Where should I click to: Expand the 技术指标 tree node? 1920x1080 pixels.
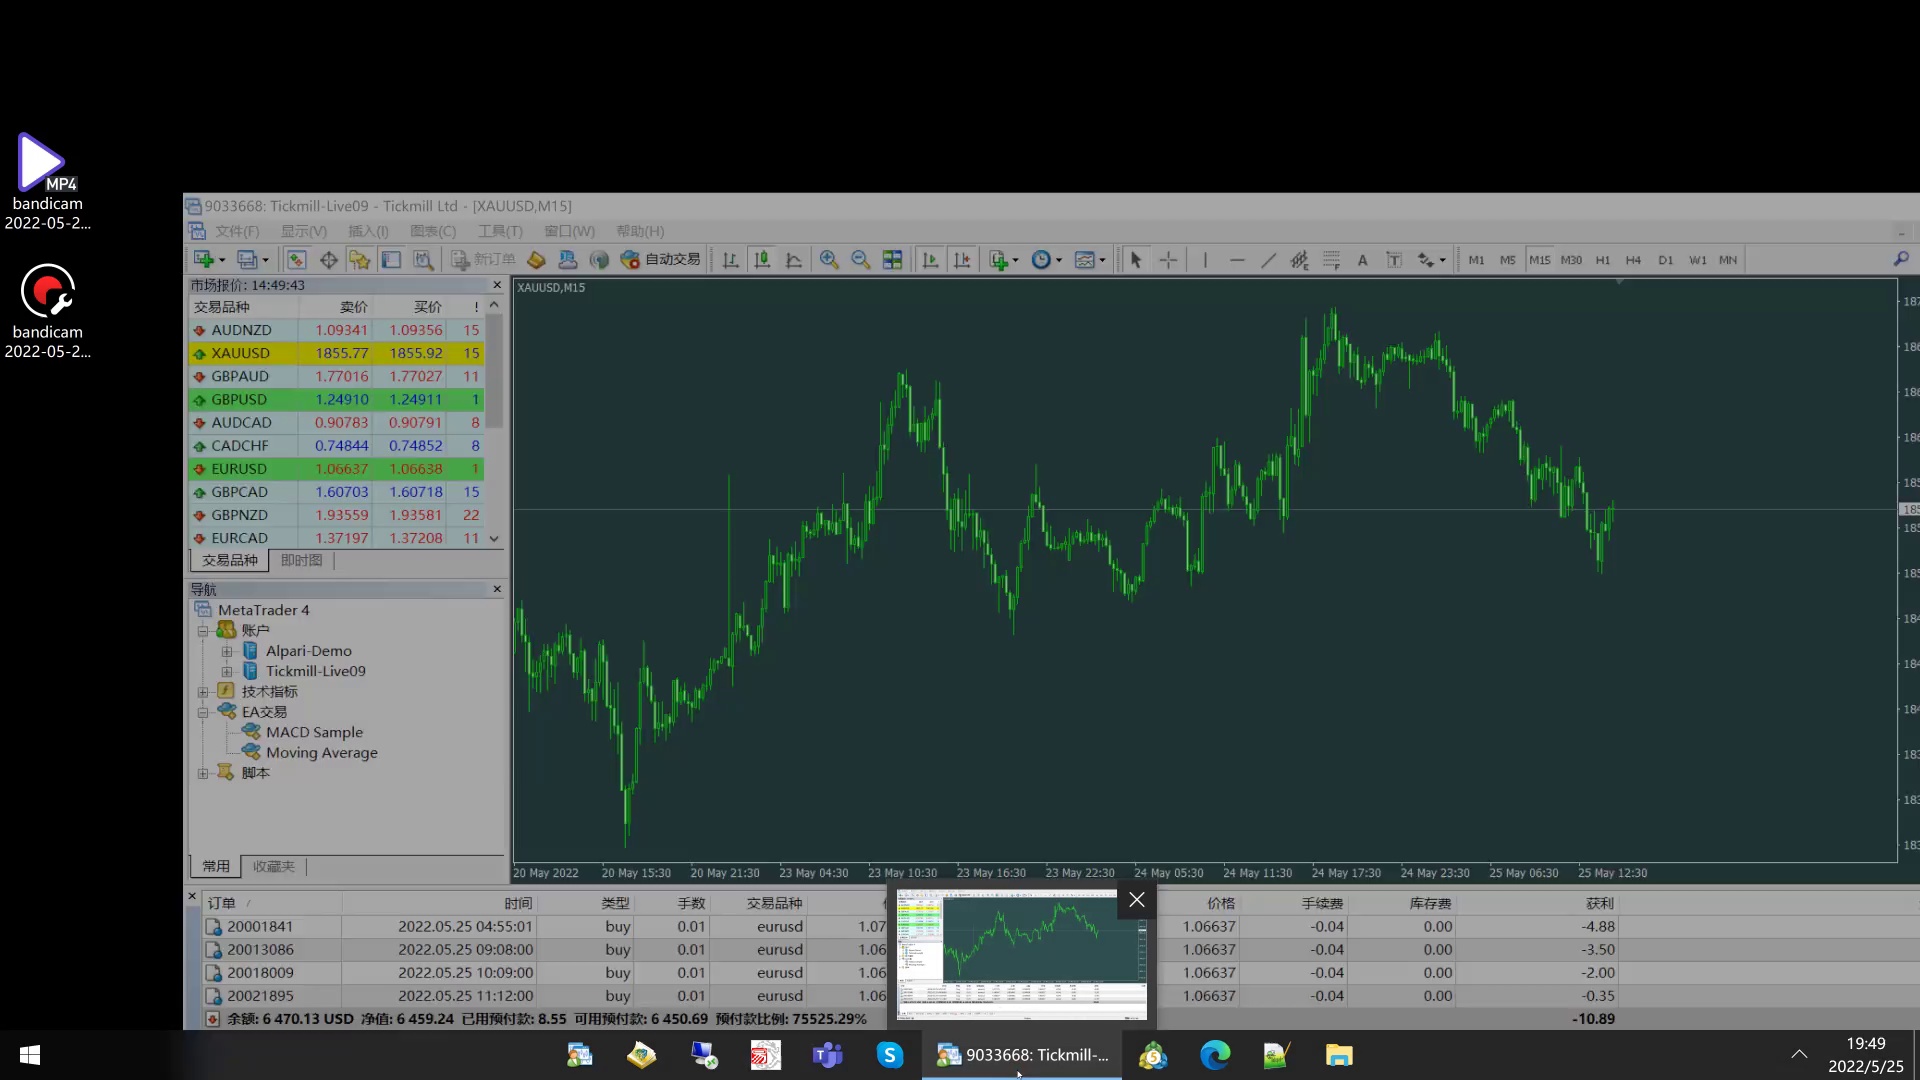pyautogui.click(x=203, y=692)
